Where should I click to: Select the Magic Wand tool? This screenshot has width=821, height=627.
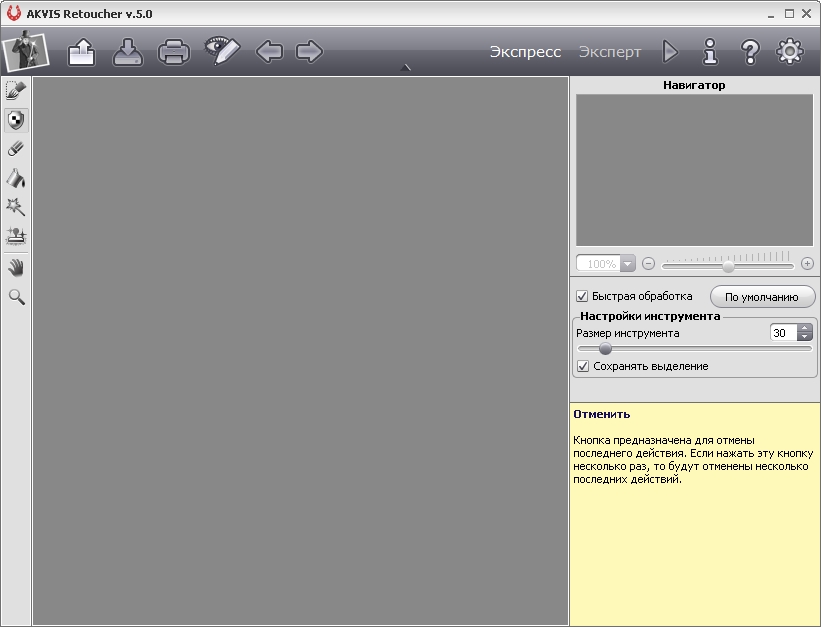16,207
